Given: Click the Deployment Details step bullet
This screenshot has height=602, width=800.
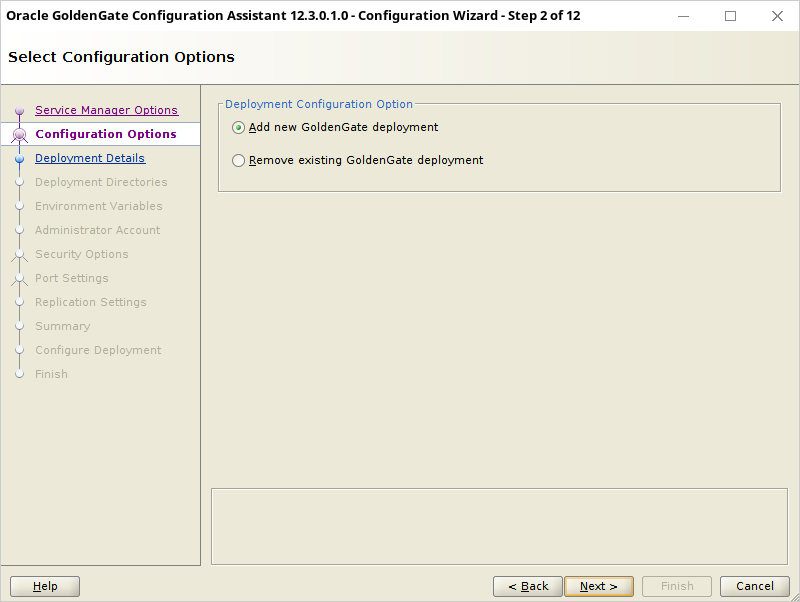Looking at the screenshot, I should [19, 159].
